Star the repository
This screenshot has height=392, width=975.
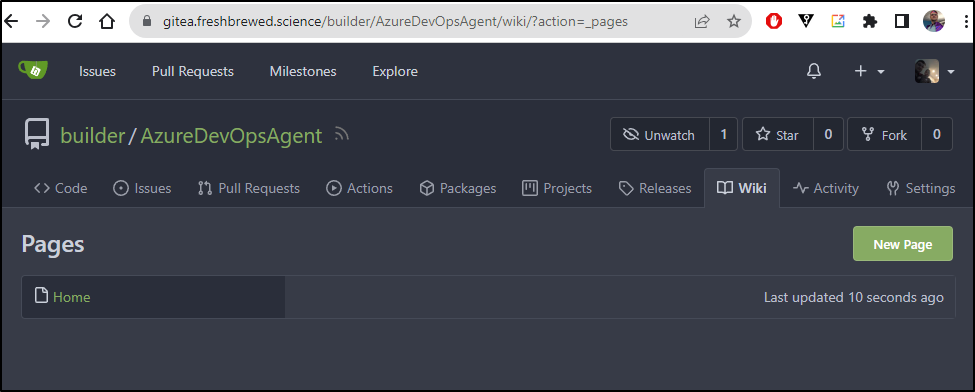pyautogui.click(x=778, y=134)
